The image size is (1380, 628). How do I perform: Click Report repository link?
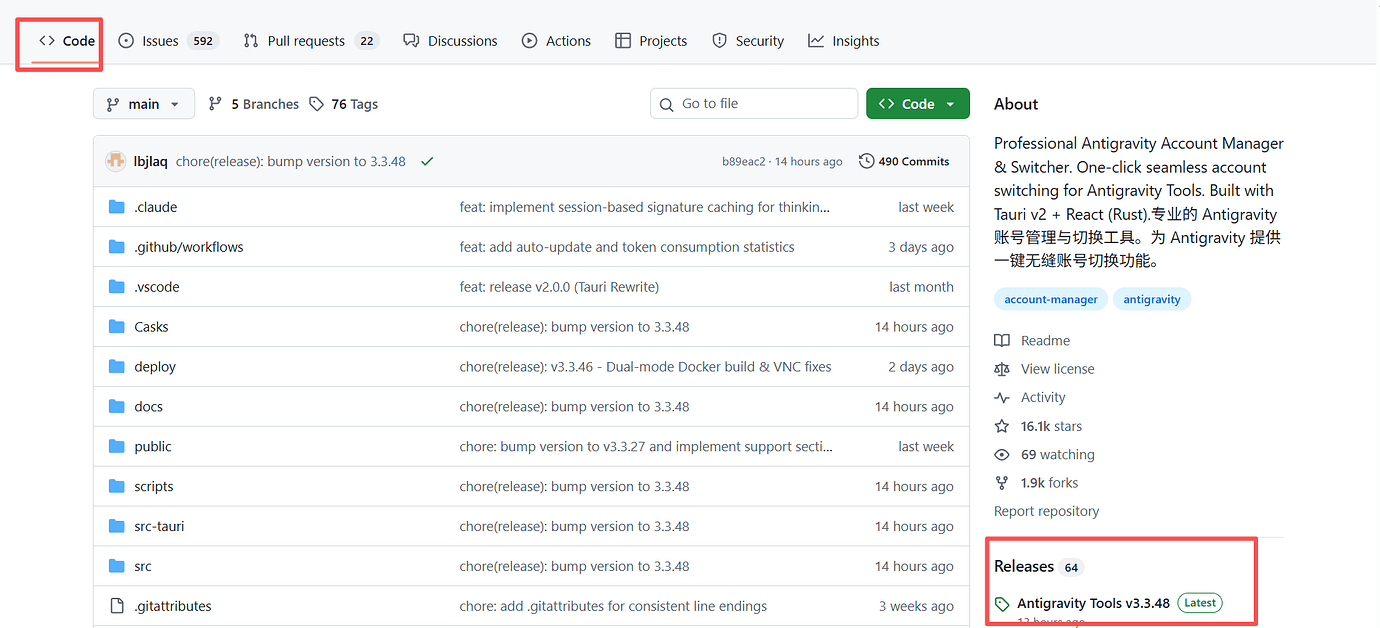[x=1046, y=511]
